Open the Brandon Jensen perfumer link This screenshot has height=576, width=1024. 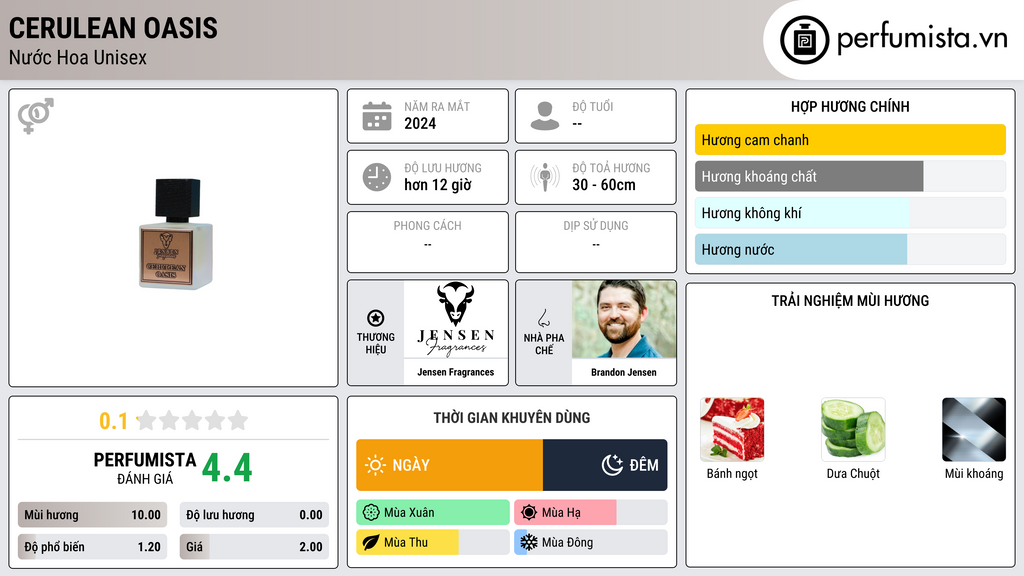pos(624,372)
